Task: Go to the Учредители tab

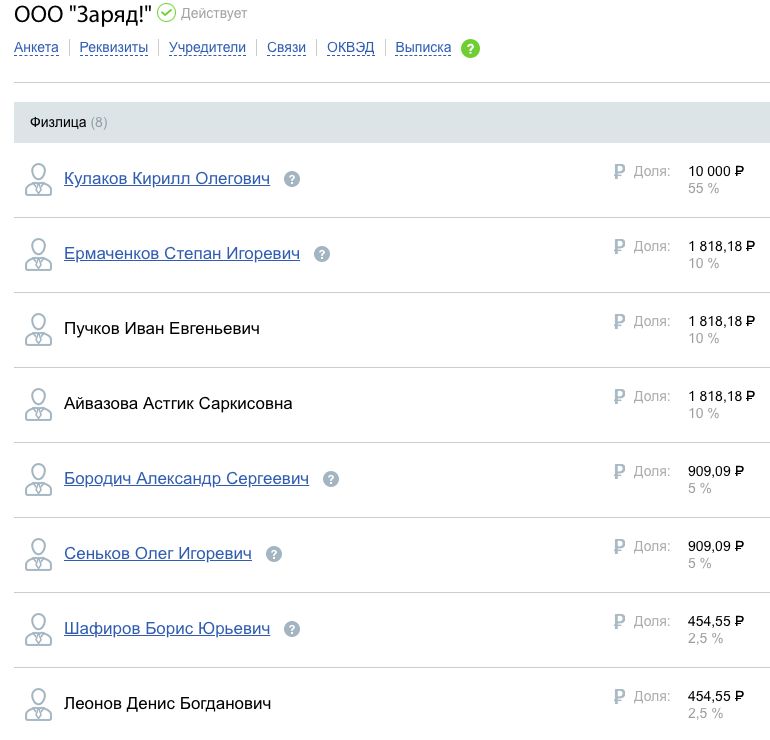Action: pos(207,47)
